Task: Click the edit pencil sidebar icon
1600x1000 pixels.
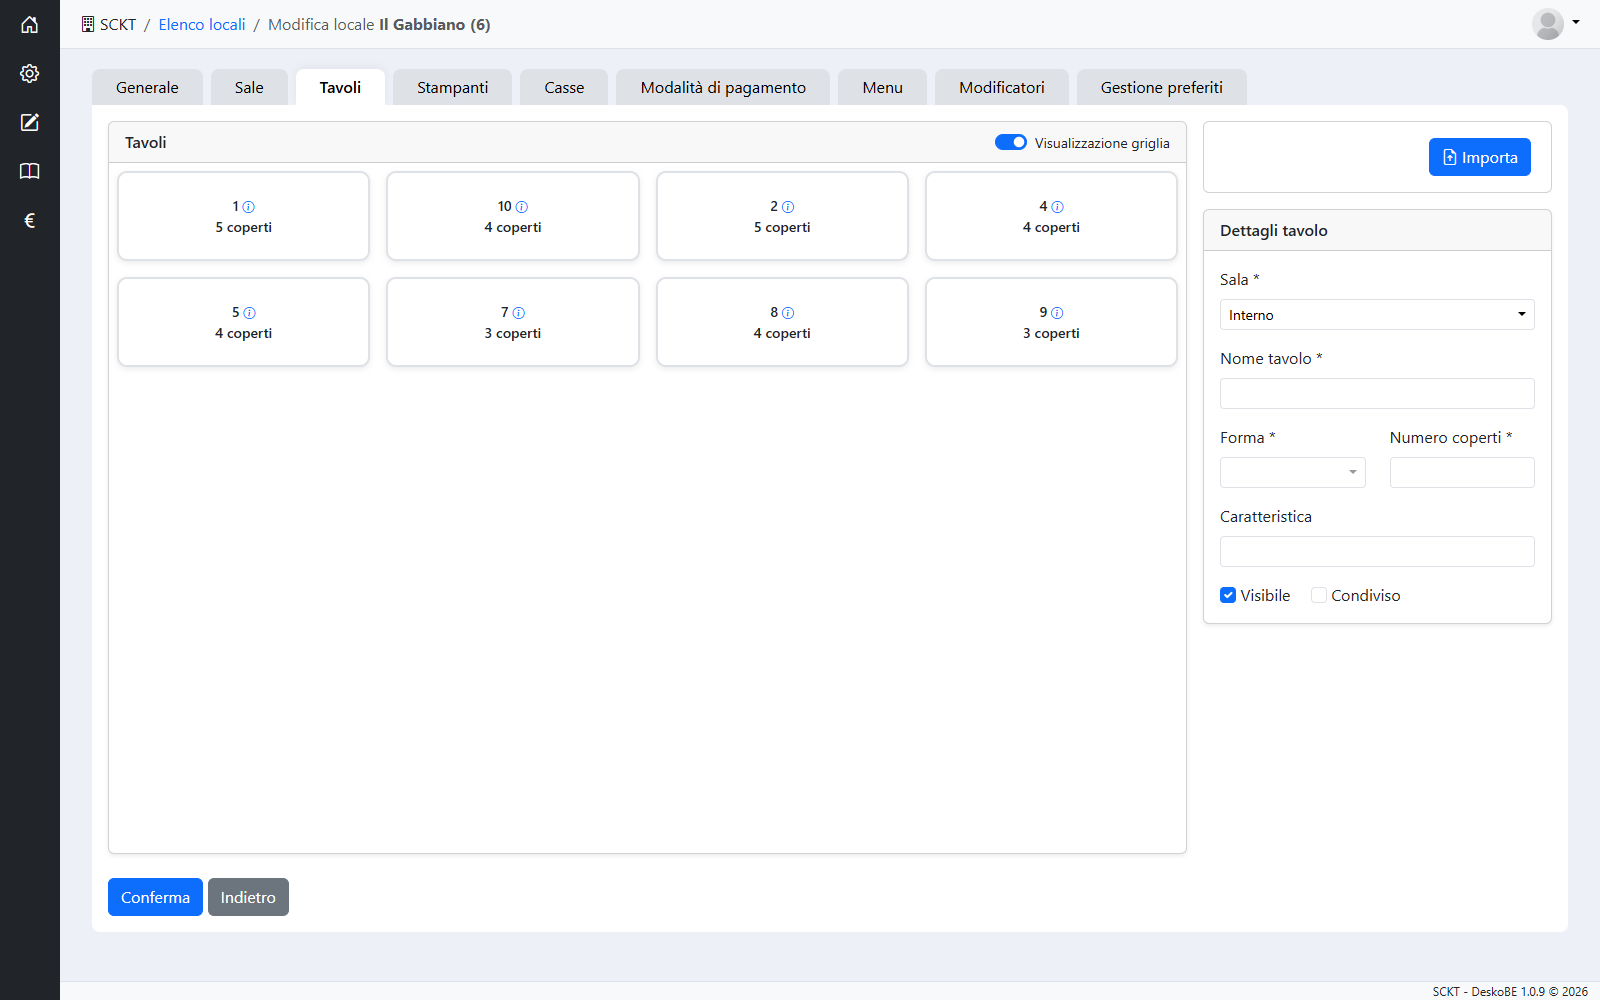Action: pos(30,122)
